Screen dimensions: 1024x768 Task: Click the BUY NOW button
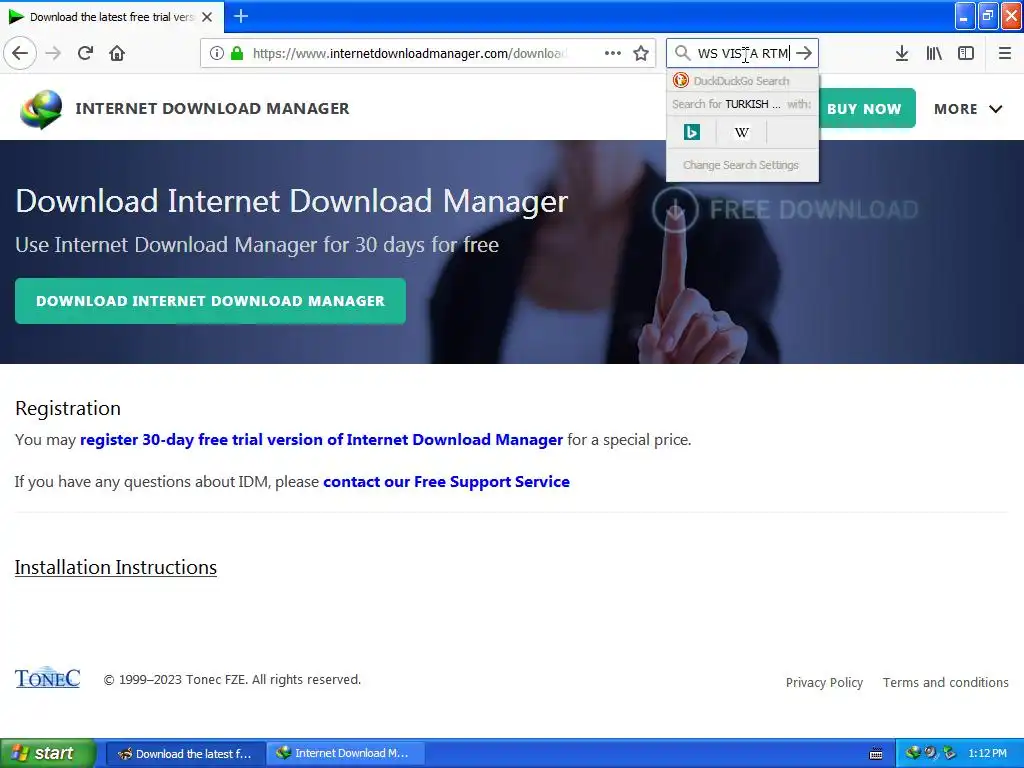[x=864, y=108]
